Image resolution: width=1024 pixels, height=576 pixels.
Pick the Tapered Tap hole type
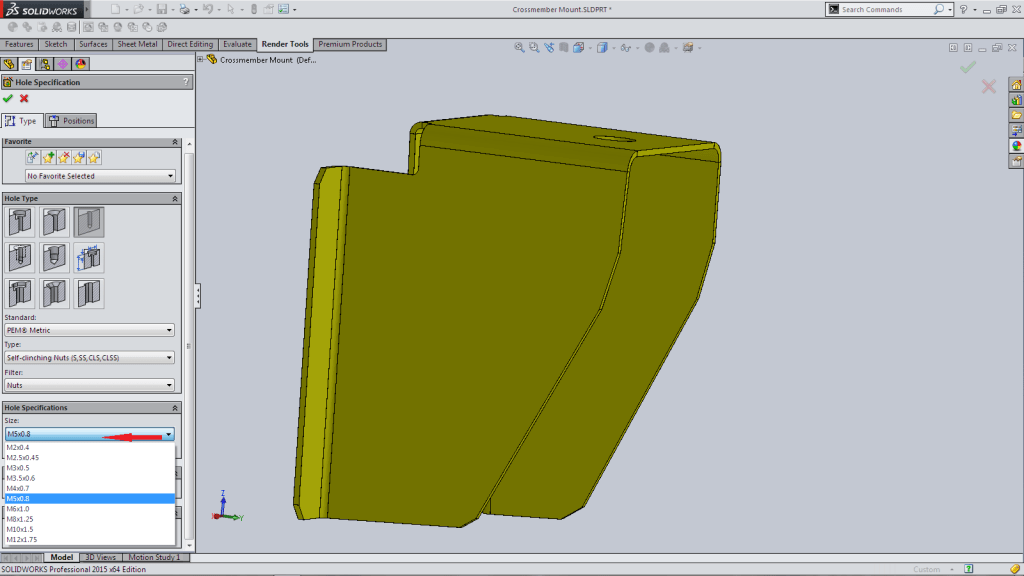click(54, 257)
